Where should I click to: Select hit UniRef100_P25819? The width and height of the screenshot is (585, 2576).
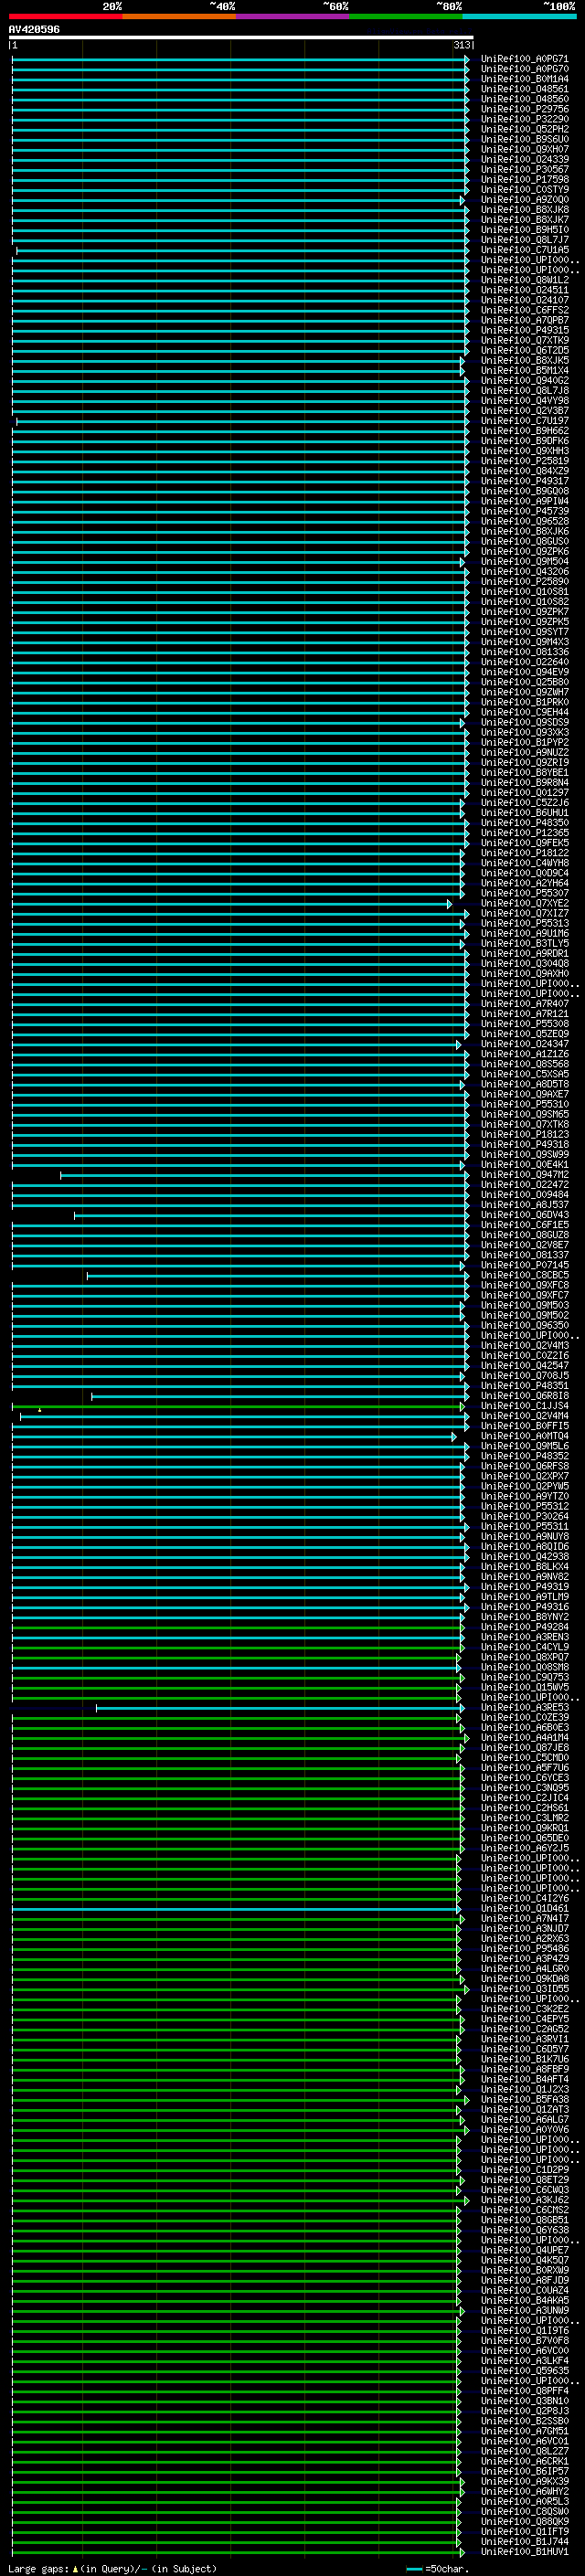point(524,461)
